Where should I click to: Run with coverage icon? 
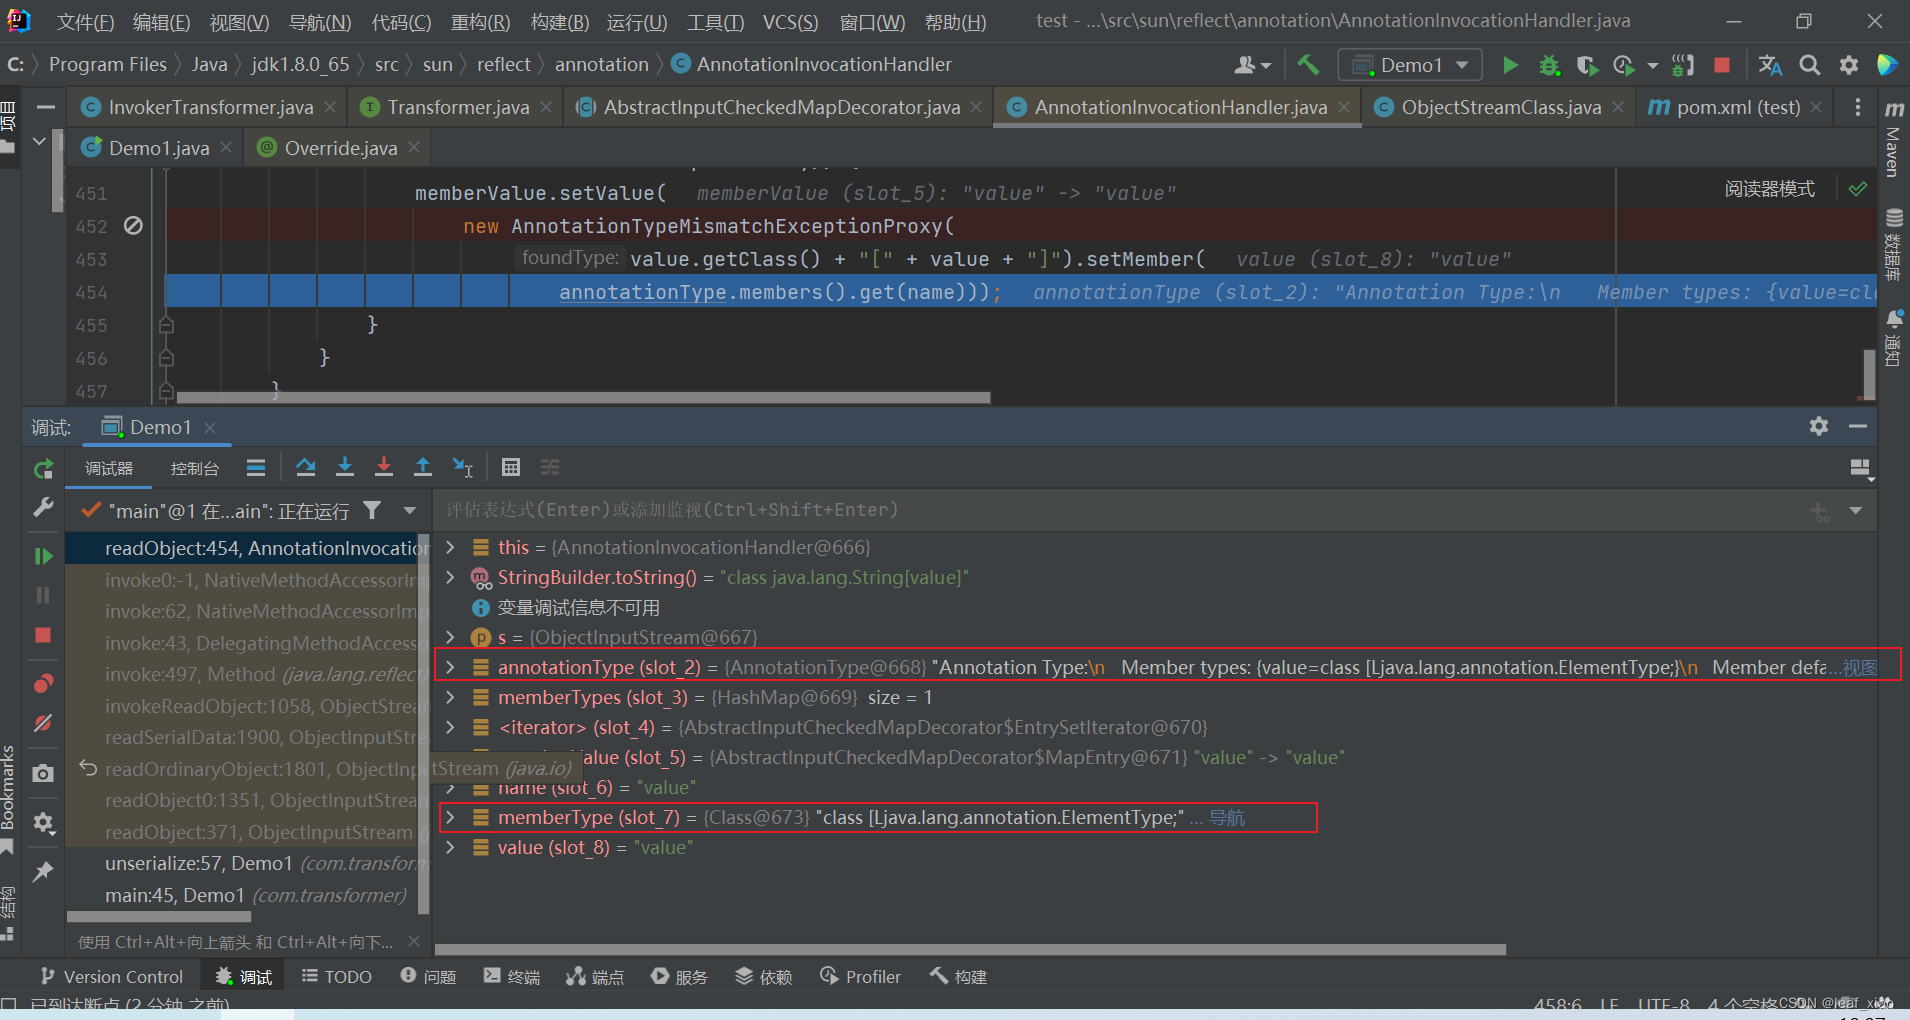1587,65
